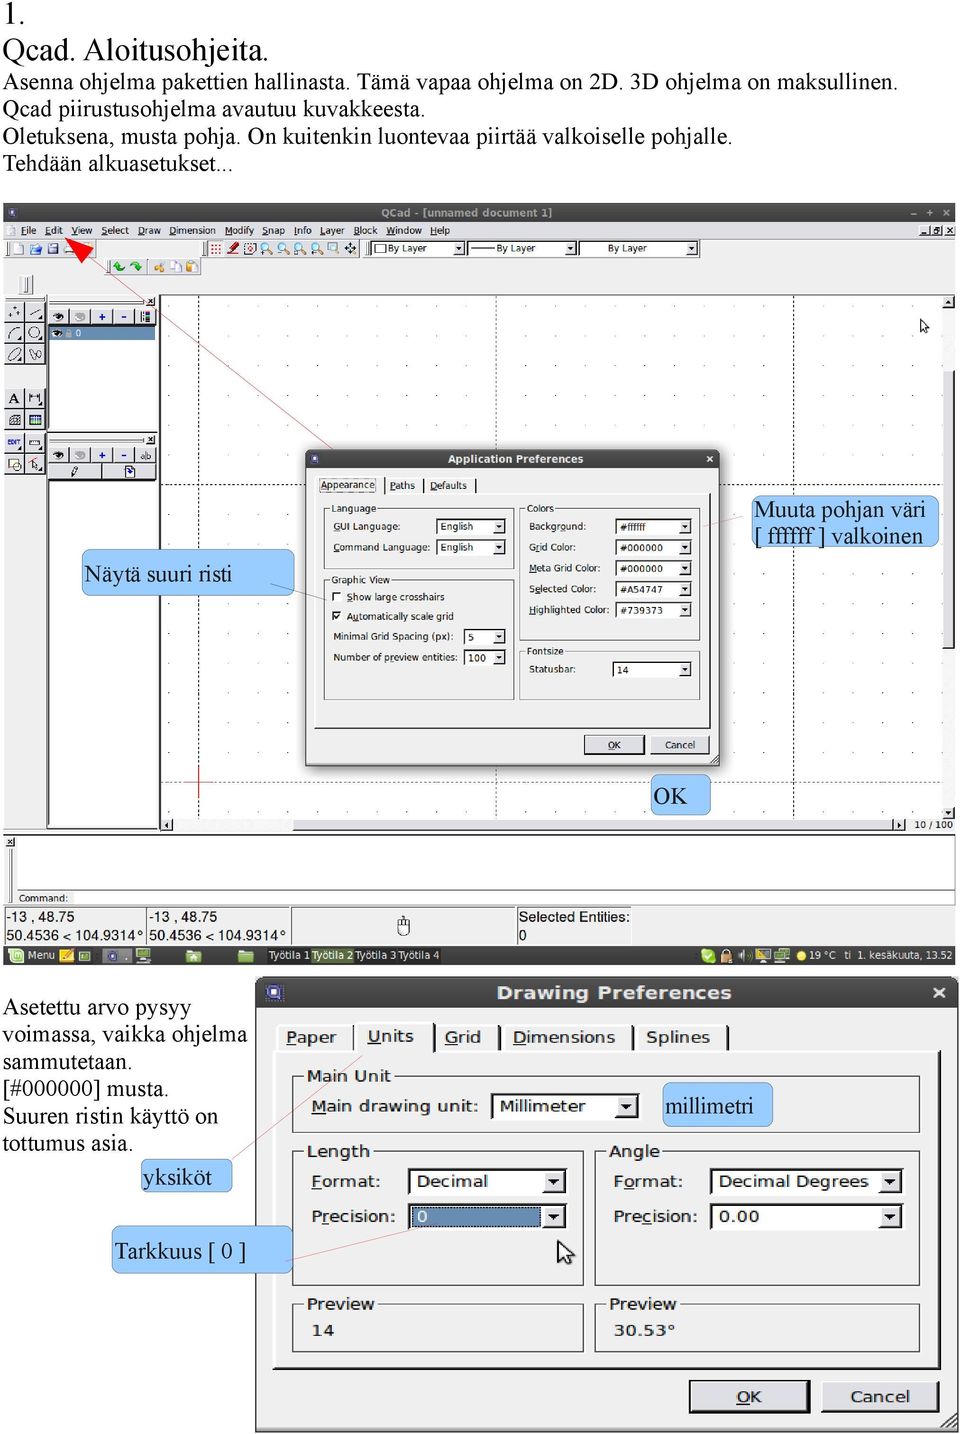The width and height of the screenshot is (960, 1434).
Task: Open the Lines tool in CAD toolbar
Action: pos(35,312)
